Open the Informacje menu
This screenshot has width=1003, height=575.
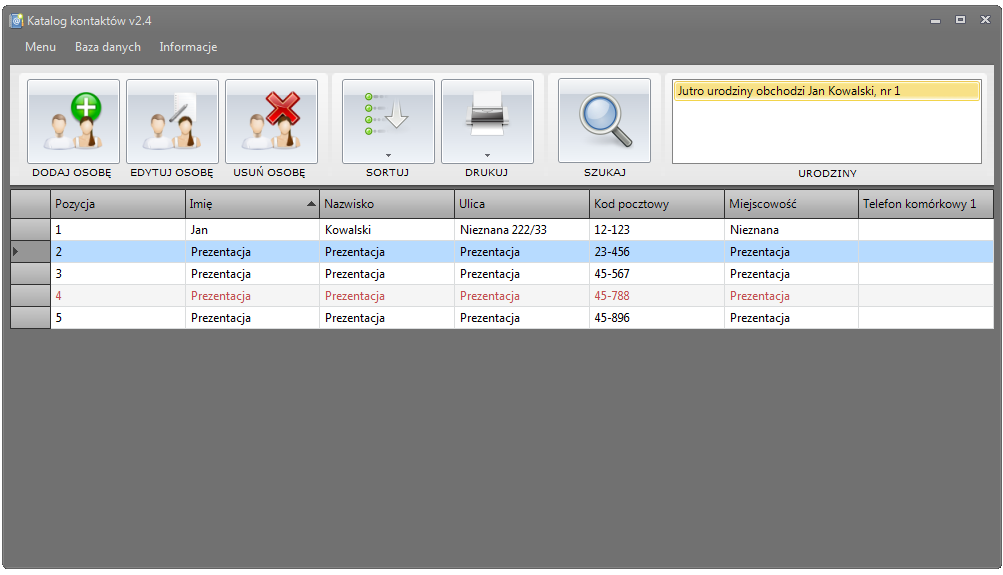(x=188, y=47)
